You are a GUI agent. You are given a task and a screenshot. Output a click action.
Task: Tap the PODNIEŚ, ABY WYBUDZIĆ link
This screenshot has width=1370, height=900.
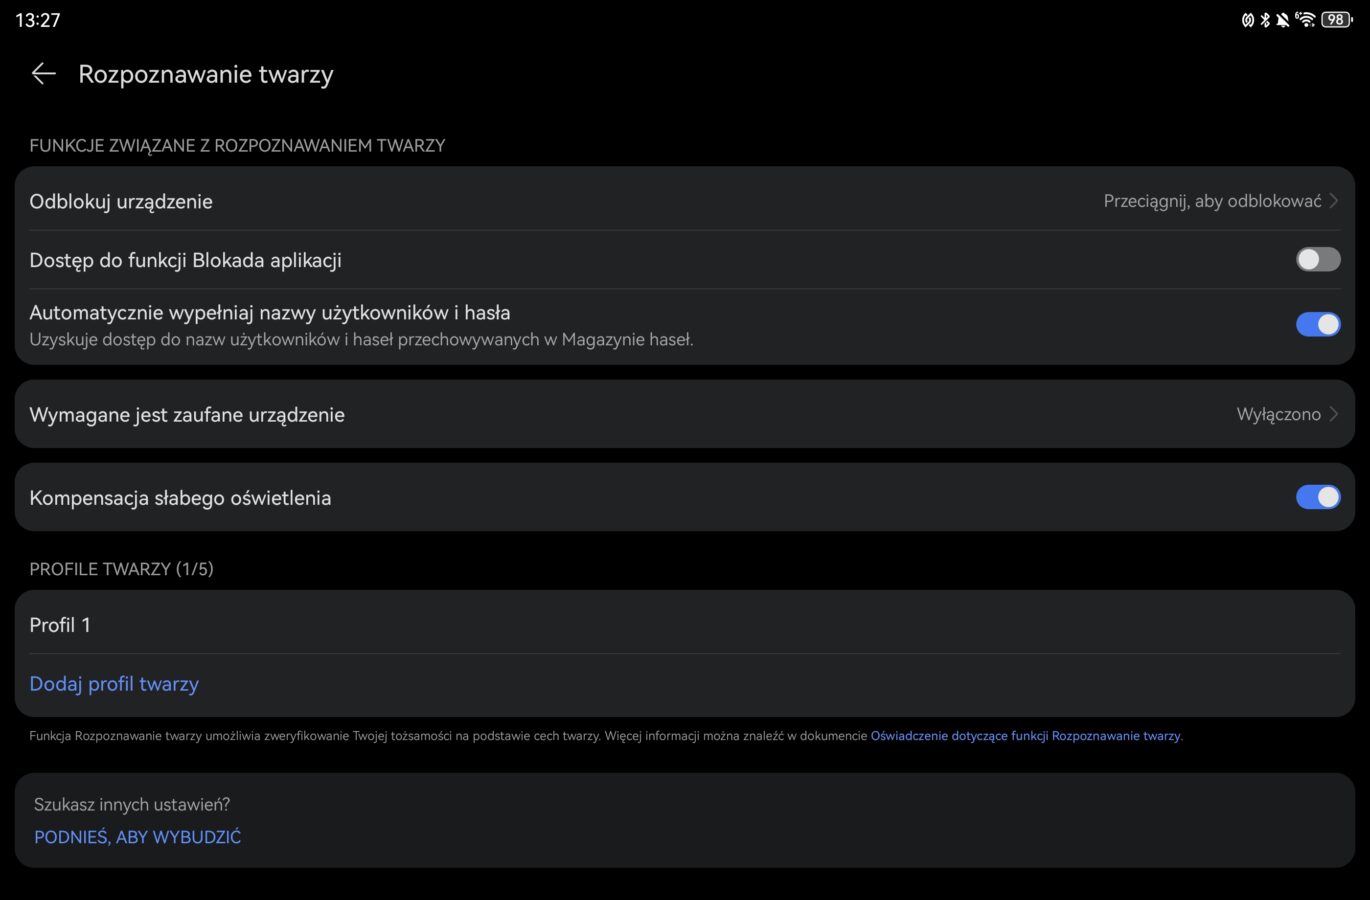pyautogui.click(x=138, y=837)
